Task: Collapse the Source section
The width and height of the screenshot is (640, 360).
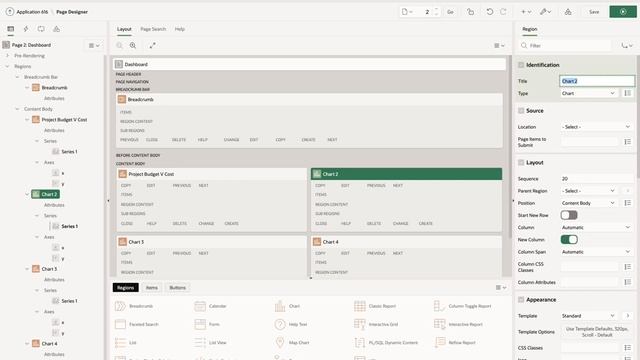Action: (521, 111)
